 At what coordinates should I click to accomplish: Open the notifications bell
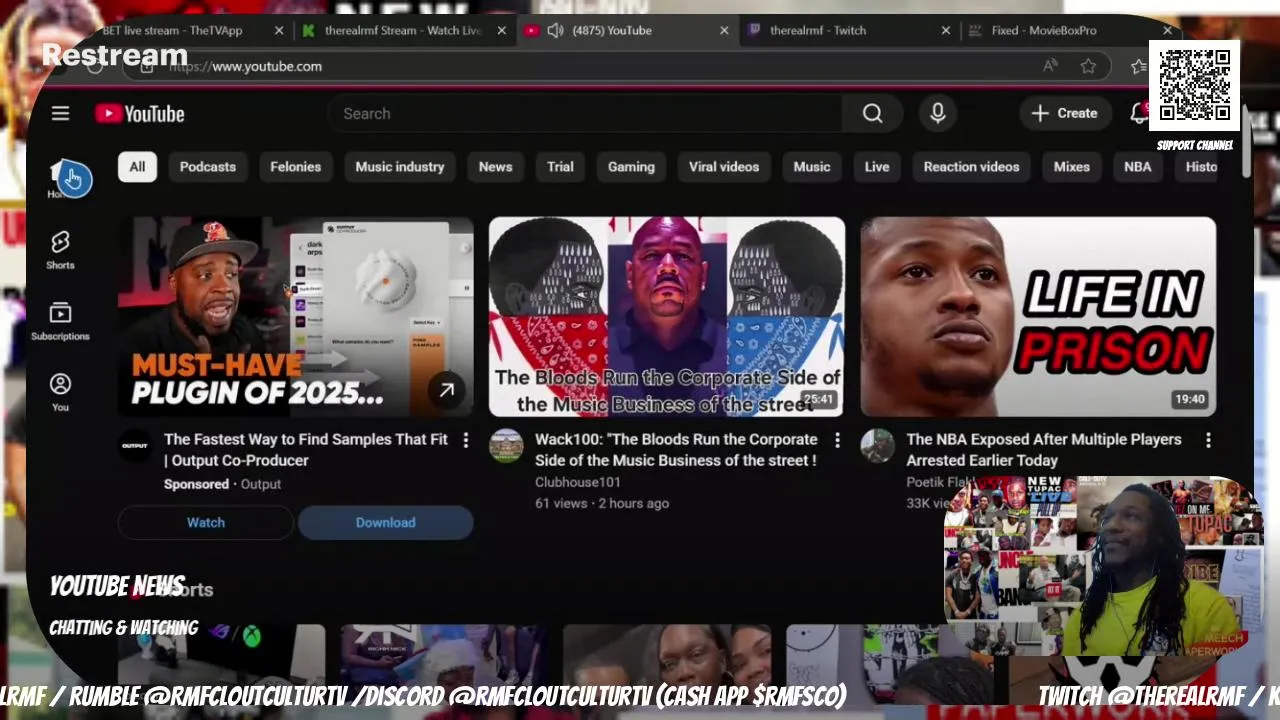click(1138, 114)
